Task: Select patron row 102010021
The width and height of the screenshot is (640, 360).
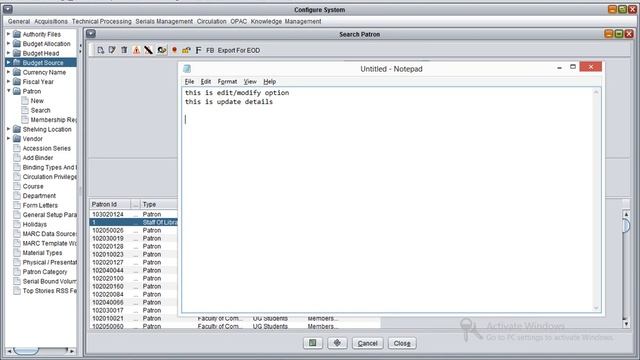Action: click(235, 318)
